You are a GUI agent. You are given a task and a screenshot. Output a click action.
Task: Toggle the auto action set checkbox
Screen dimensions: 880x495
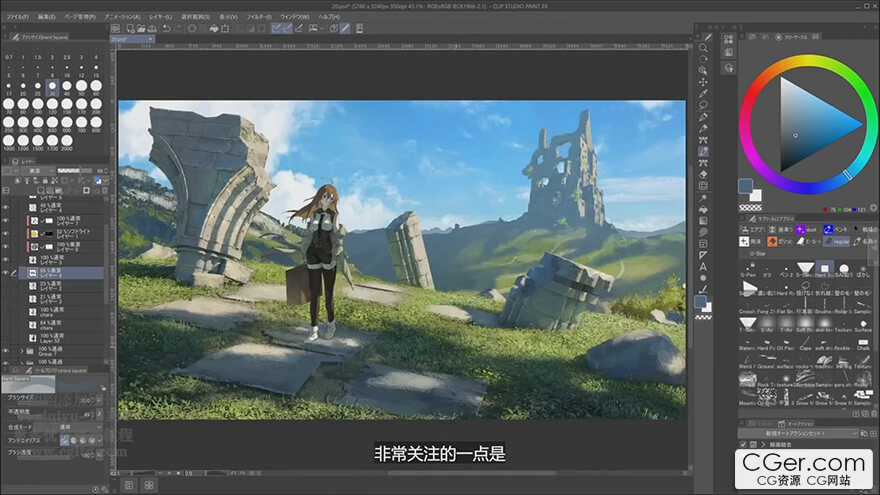click(743, 445)
